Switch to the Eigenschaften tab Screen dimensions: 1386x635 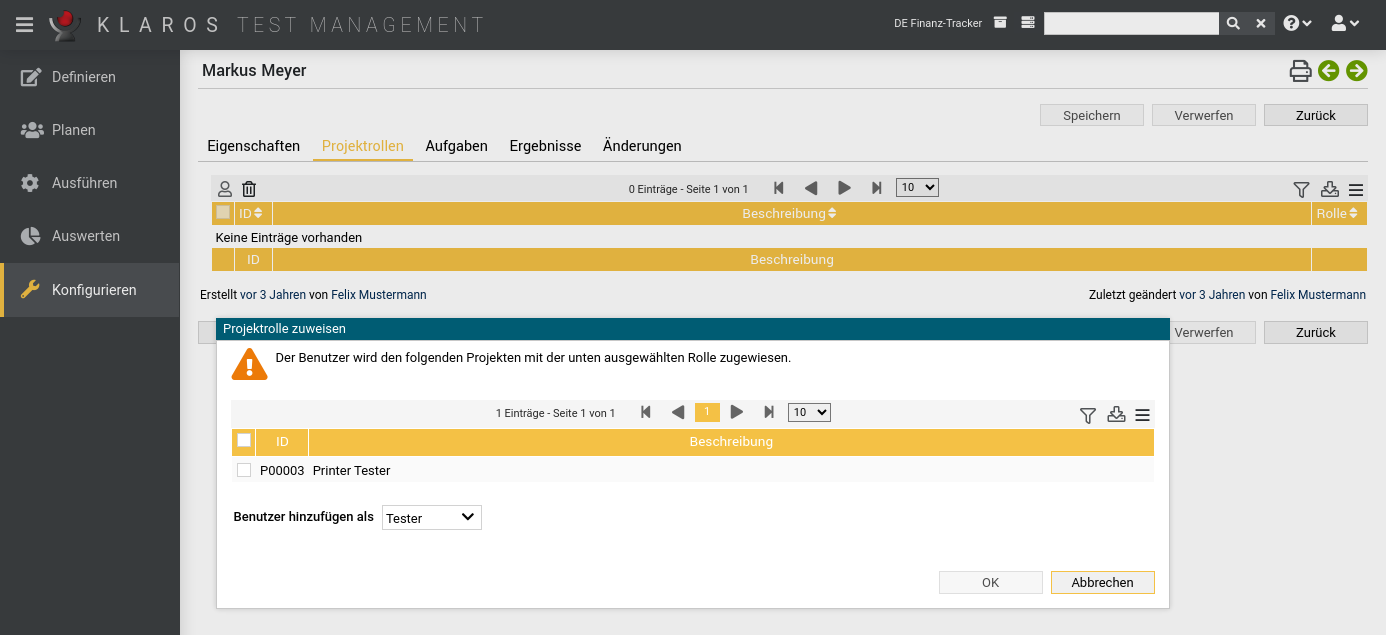[254, 146]
